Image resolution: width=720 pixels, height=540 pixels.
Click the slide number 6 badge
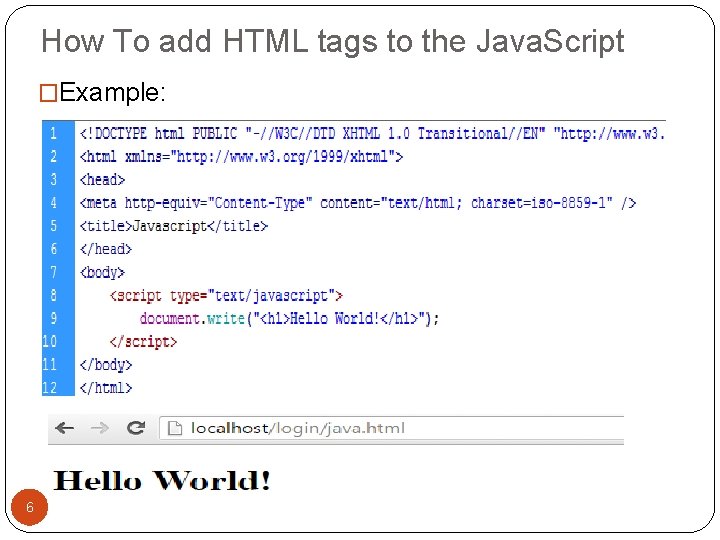[x=29, y=507]
